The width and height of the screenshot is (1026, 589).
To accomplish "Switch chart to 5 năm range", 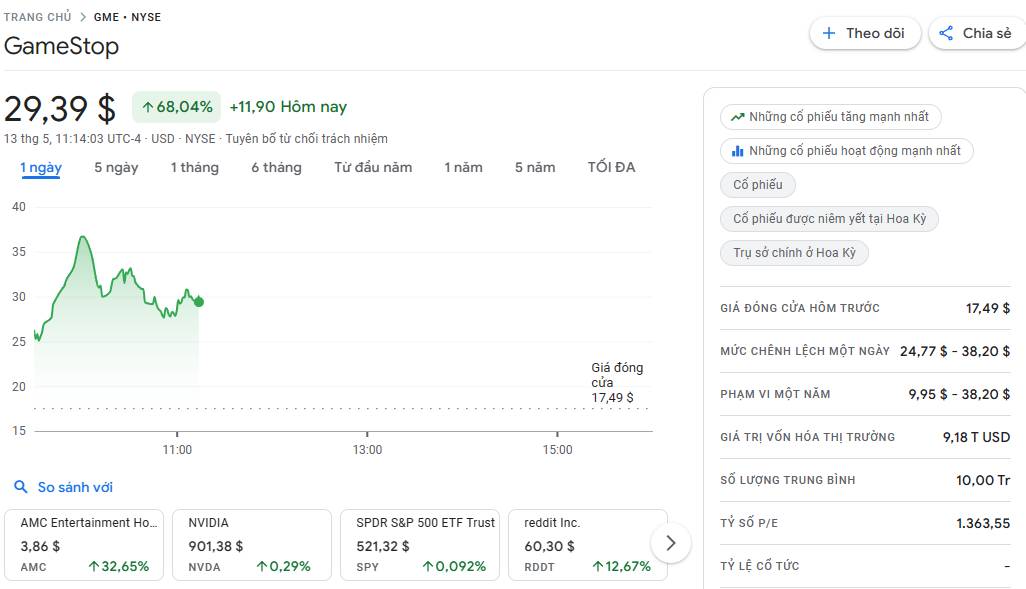I will coord(535,168).
